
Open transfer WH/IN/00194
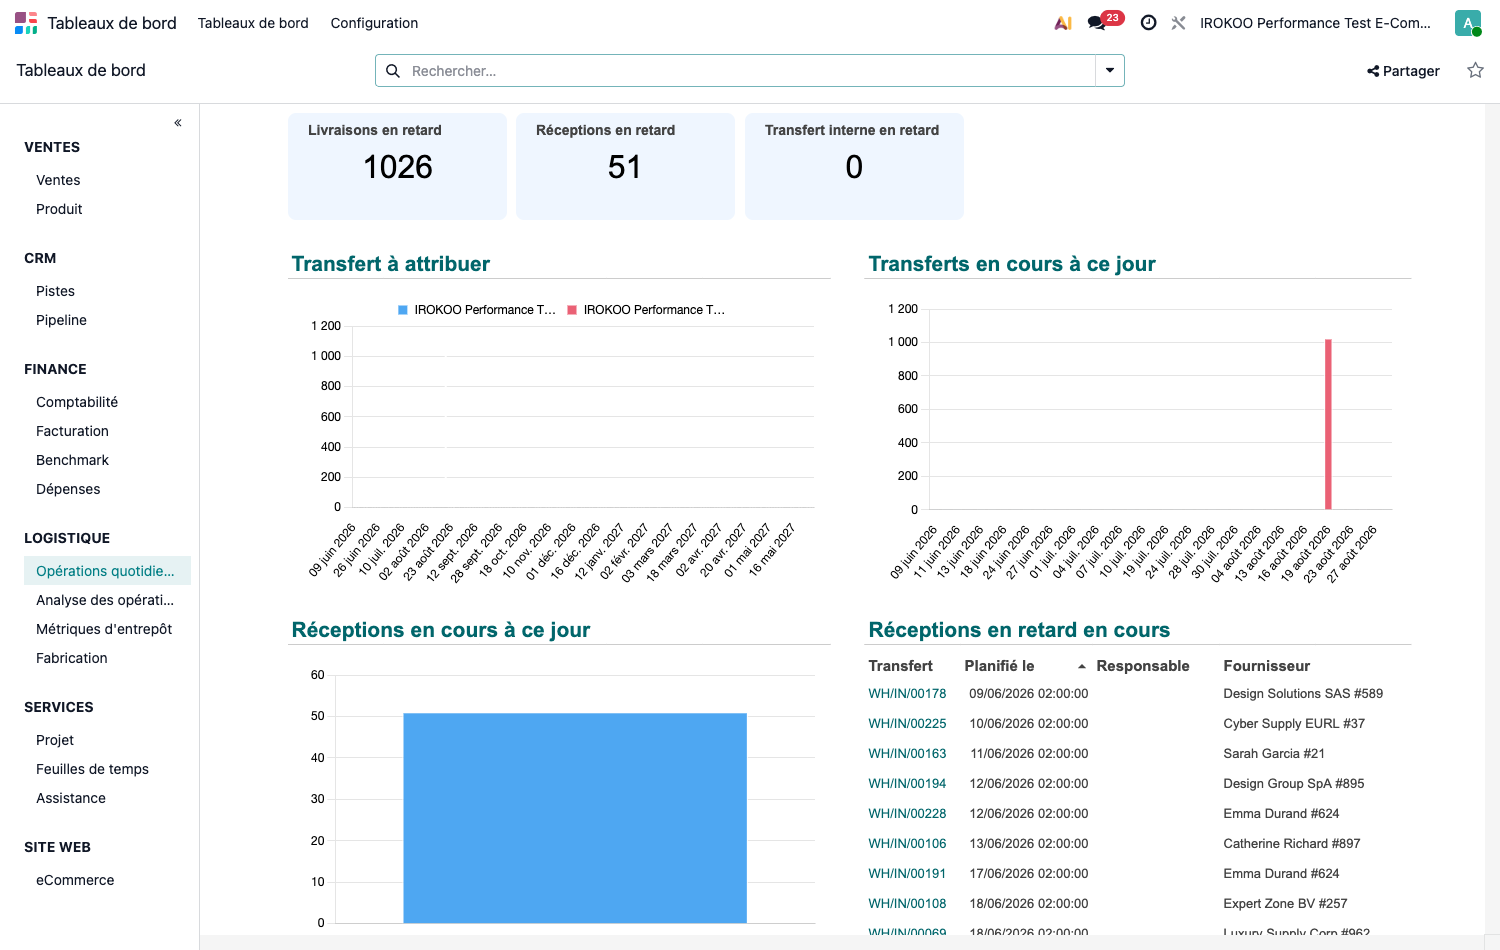(907, 783)
